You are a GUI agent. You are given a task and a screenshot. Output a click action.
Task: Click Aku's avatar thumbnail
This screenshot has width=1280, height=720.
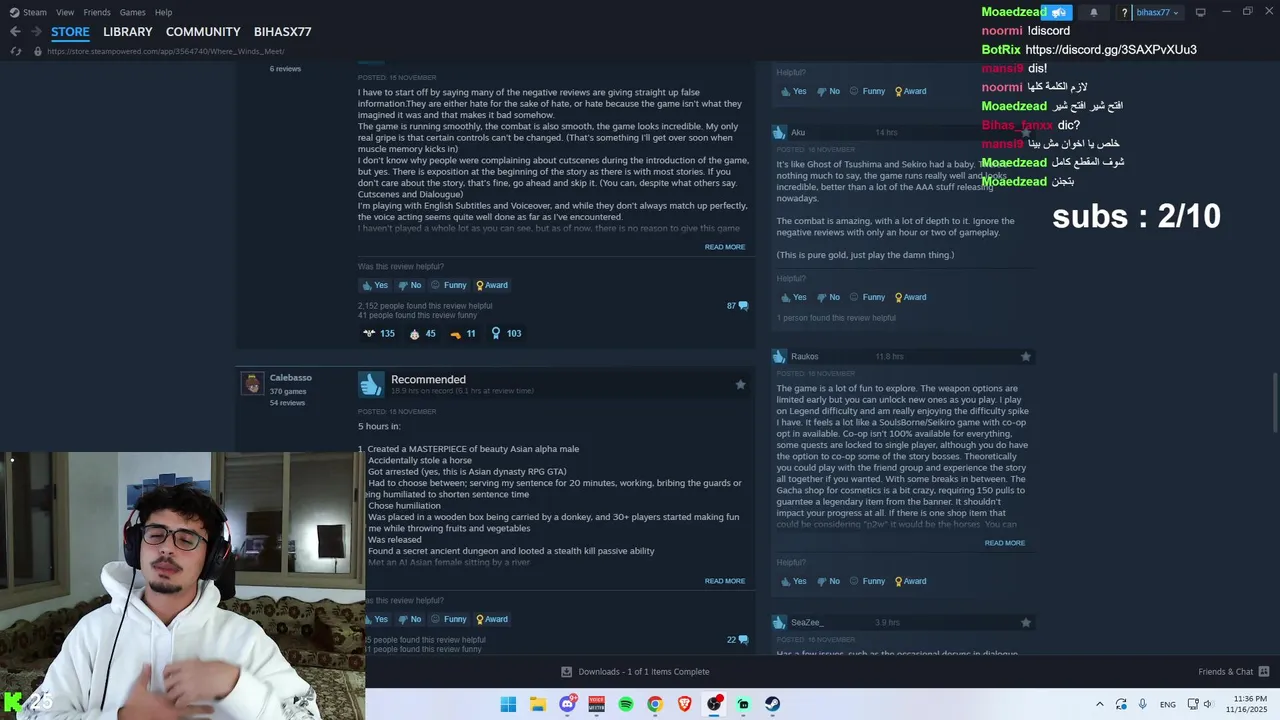[779, 132]
